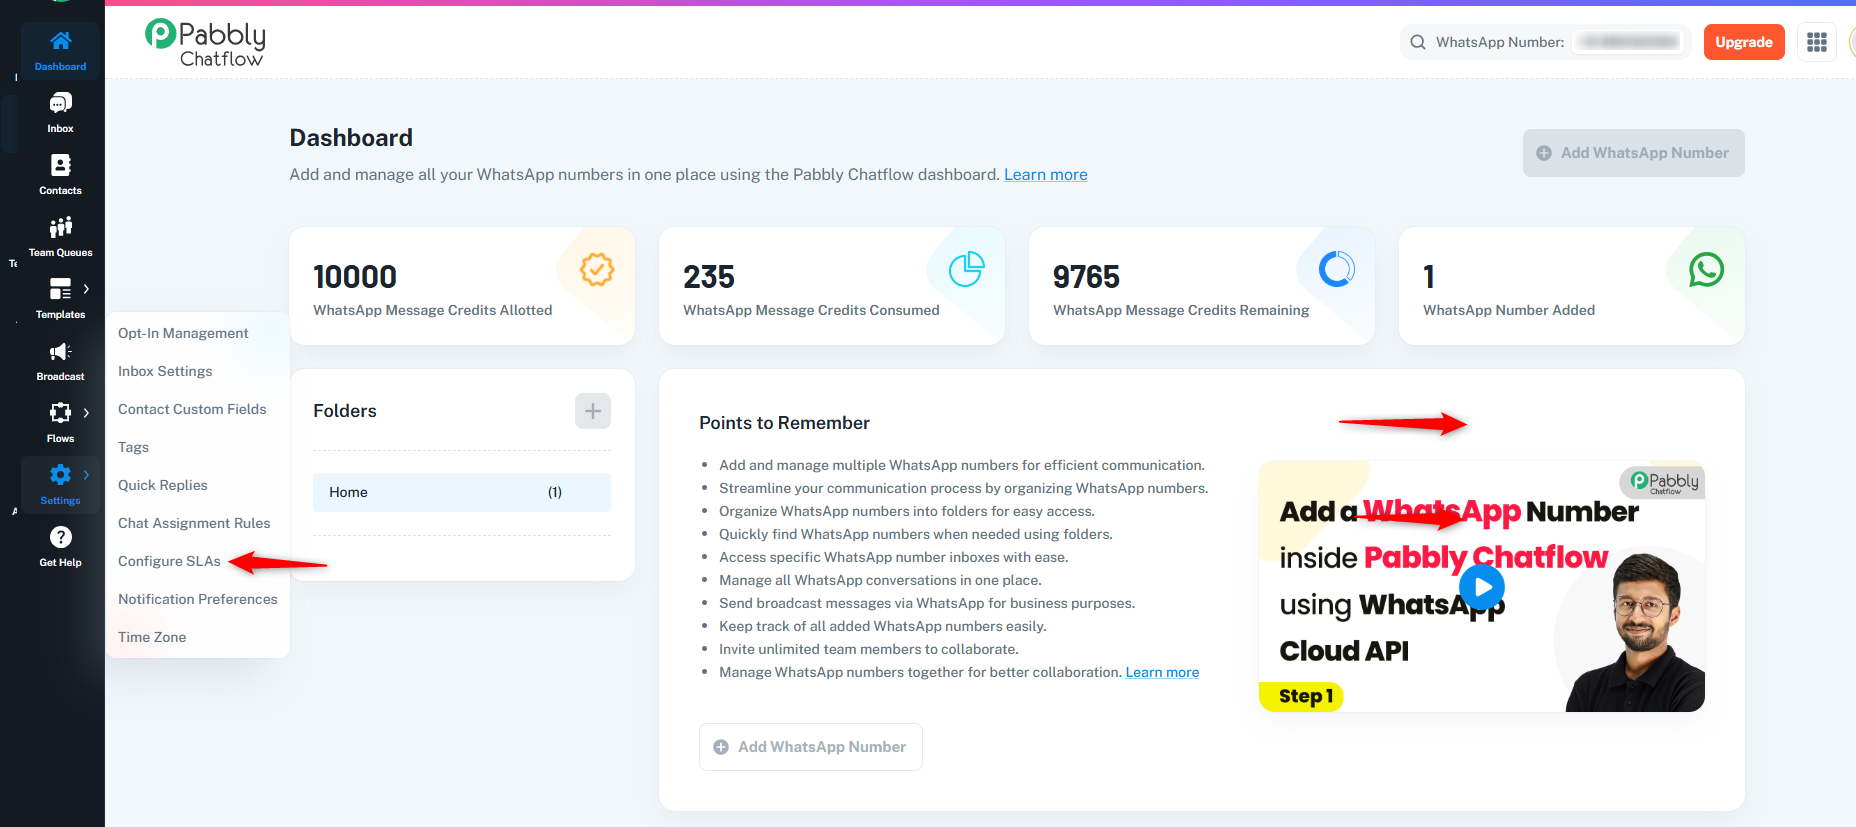This screenshot has width=1856, height=827.
Task: Select Time Zone menu item
Action: point(152,637)
